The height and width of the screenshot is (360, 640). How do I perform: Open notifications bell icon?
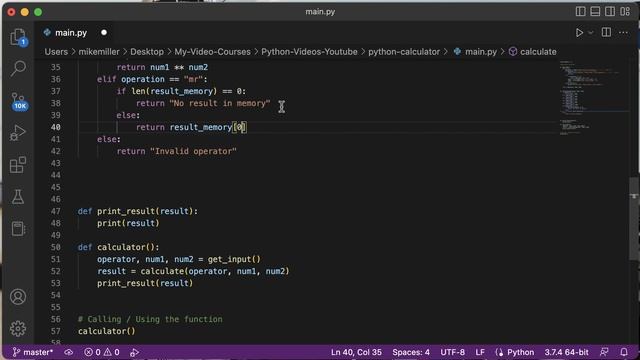[624, 352]
